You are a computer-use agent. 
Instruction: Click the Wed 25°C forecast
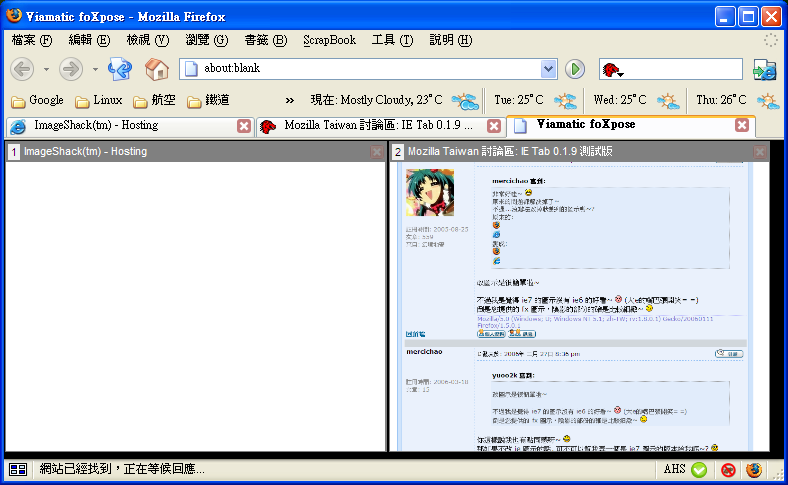pos(636,101)
